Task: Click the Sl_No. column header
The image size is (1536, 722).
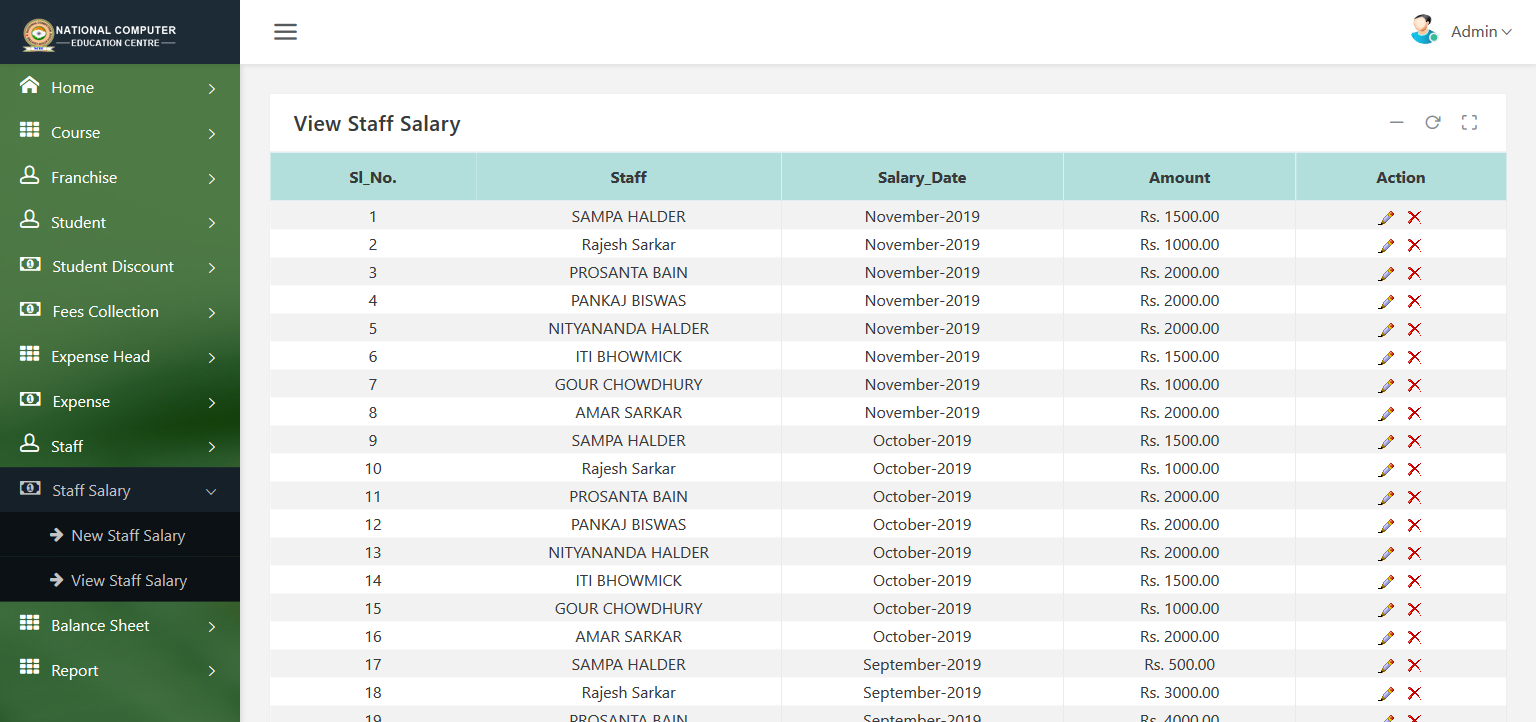Action: pos(373,177)
